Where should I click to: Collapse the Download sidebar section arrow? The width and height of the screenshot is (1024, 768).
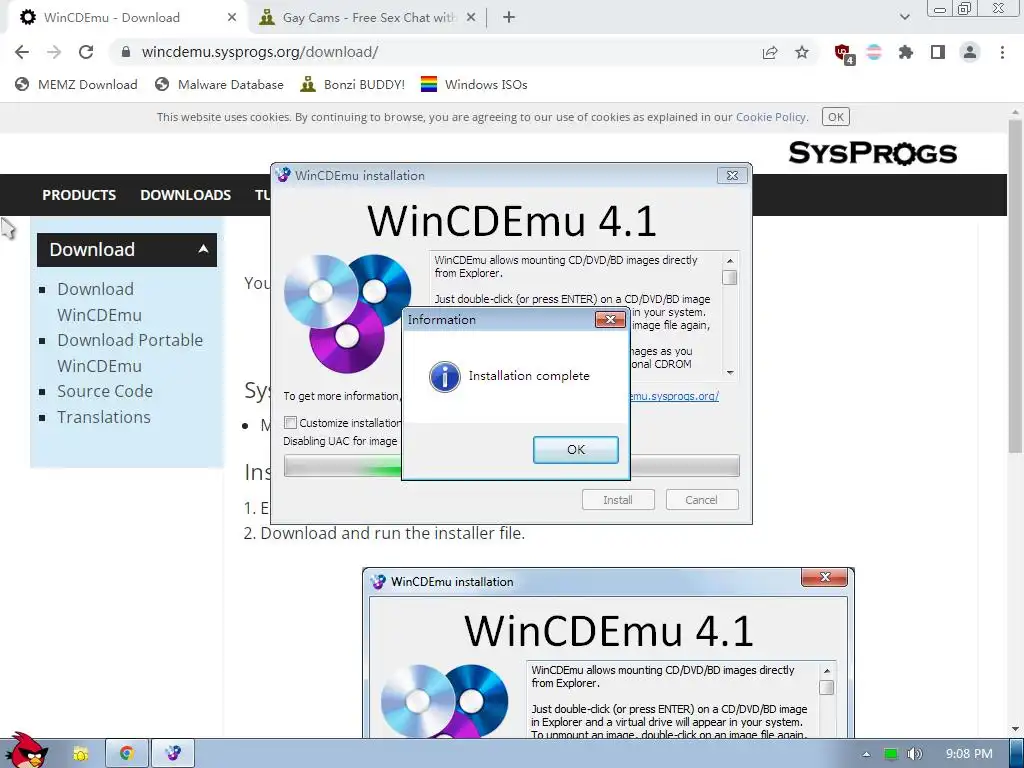tap(203, 249)
